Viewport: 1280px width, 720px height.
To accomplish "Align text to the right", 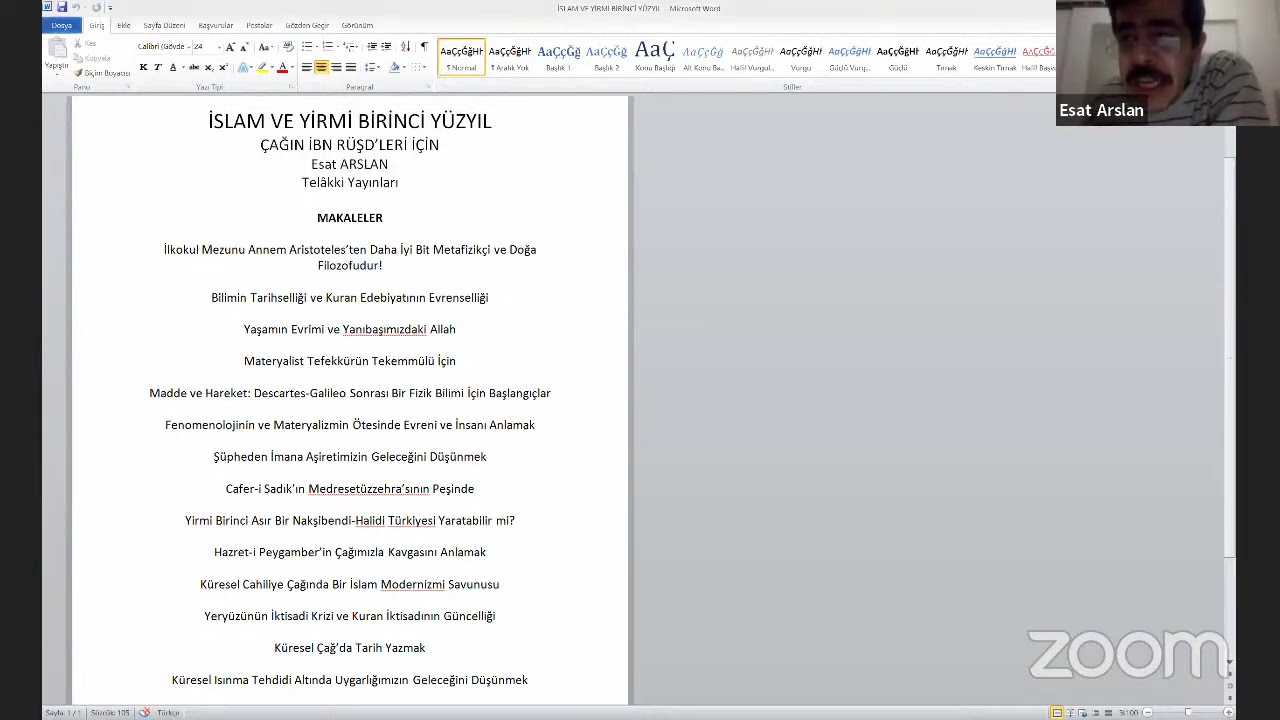I will click(x=336, y=67).
